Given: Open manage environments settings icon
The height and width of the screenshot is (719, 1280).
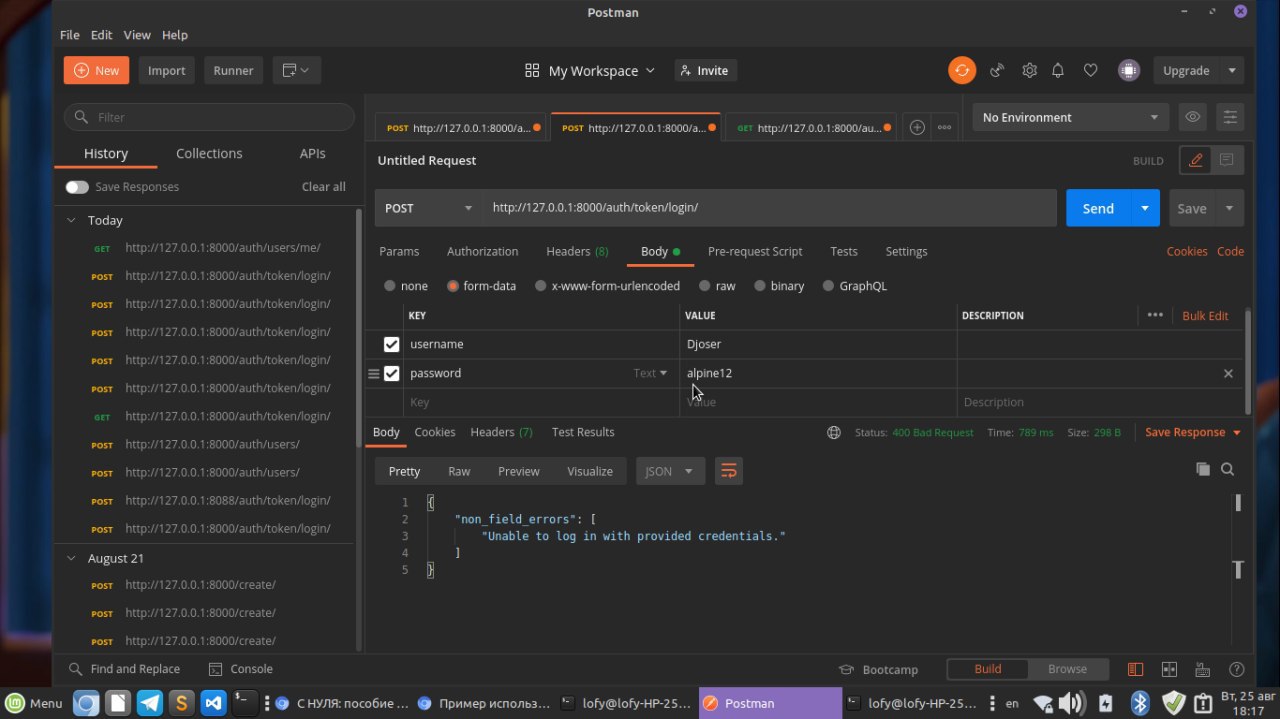Looking at the screenshot, I should tap(1230, 117).
